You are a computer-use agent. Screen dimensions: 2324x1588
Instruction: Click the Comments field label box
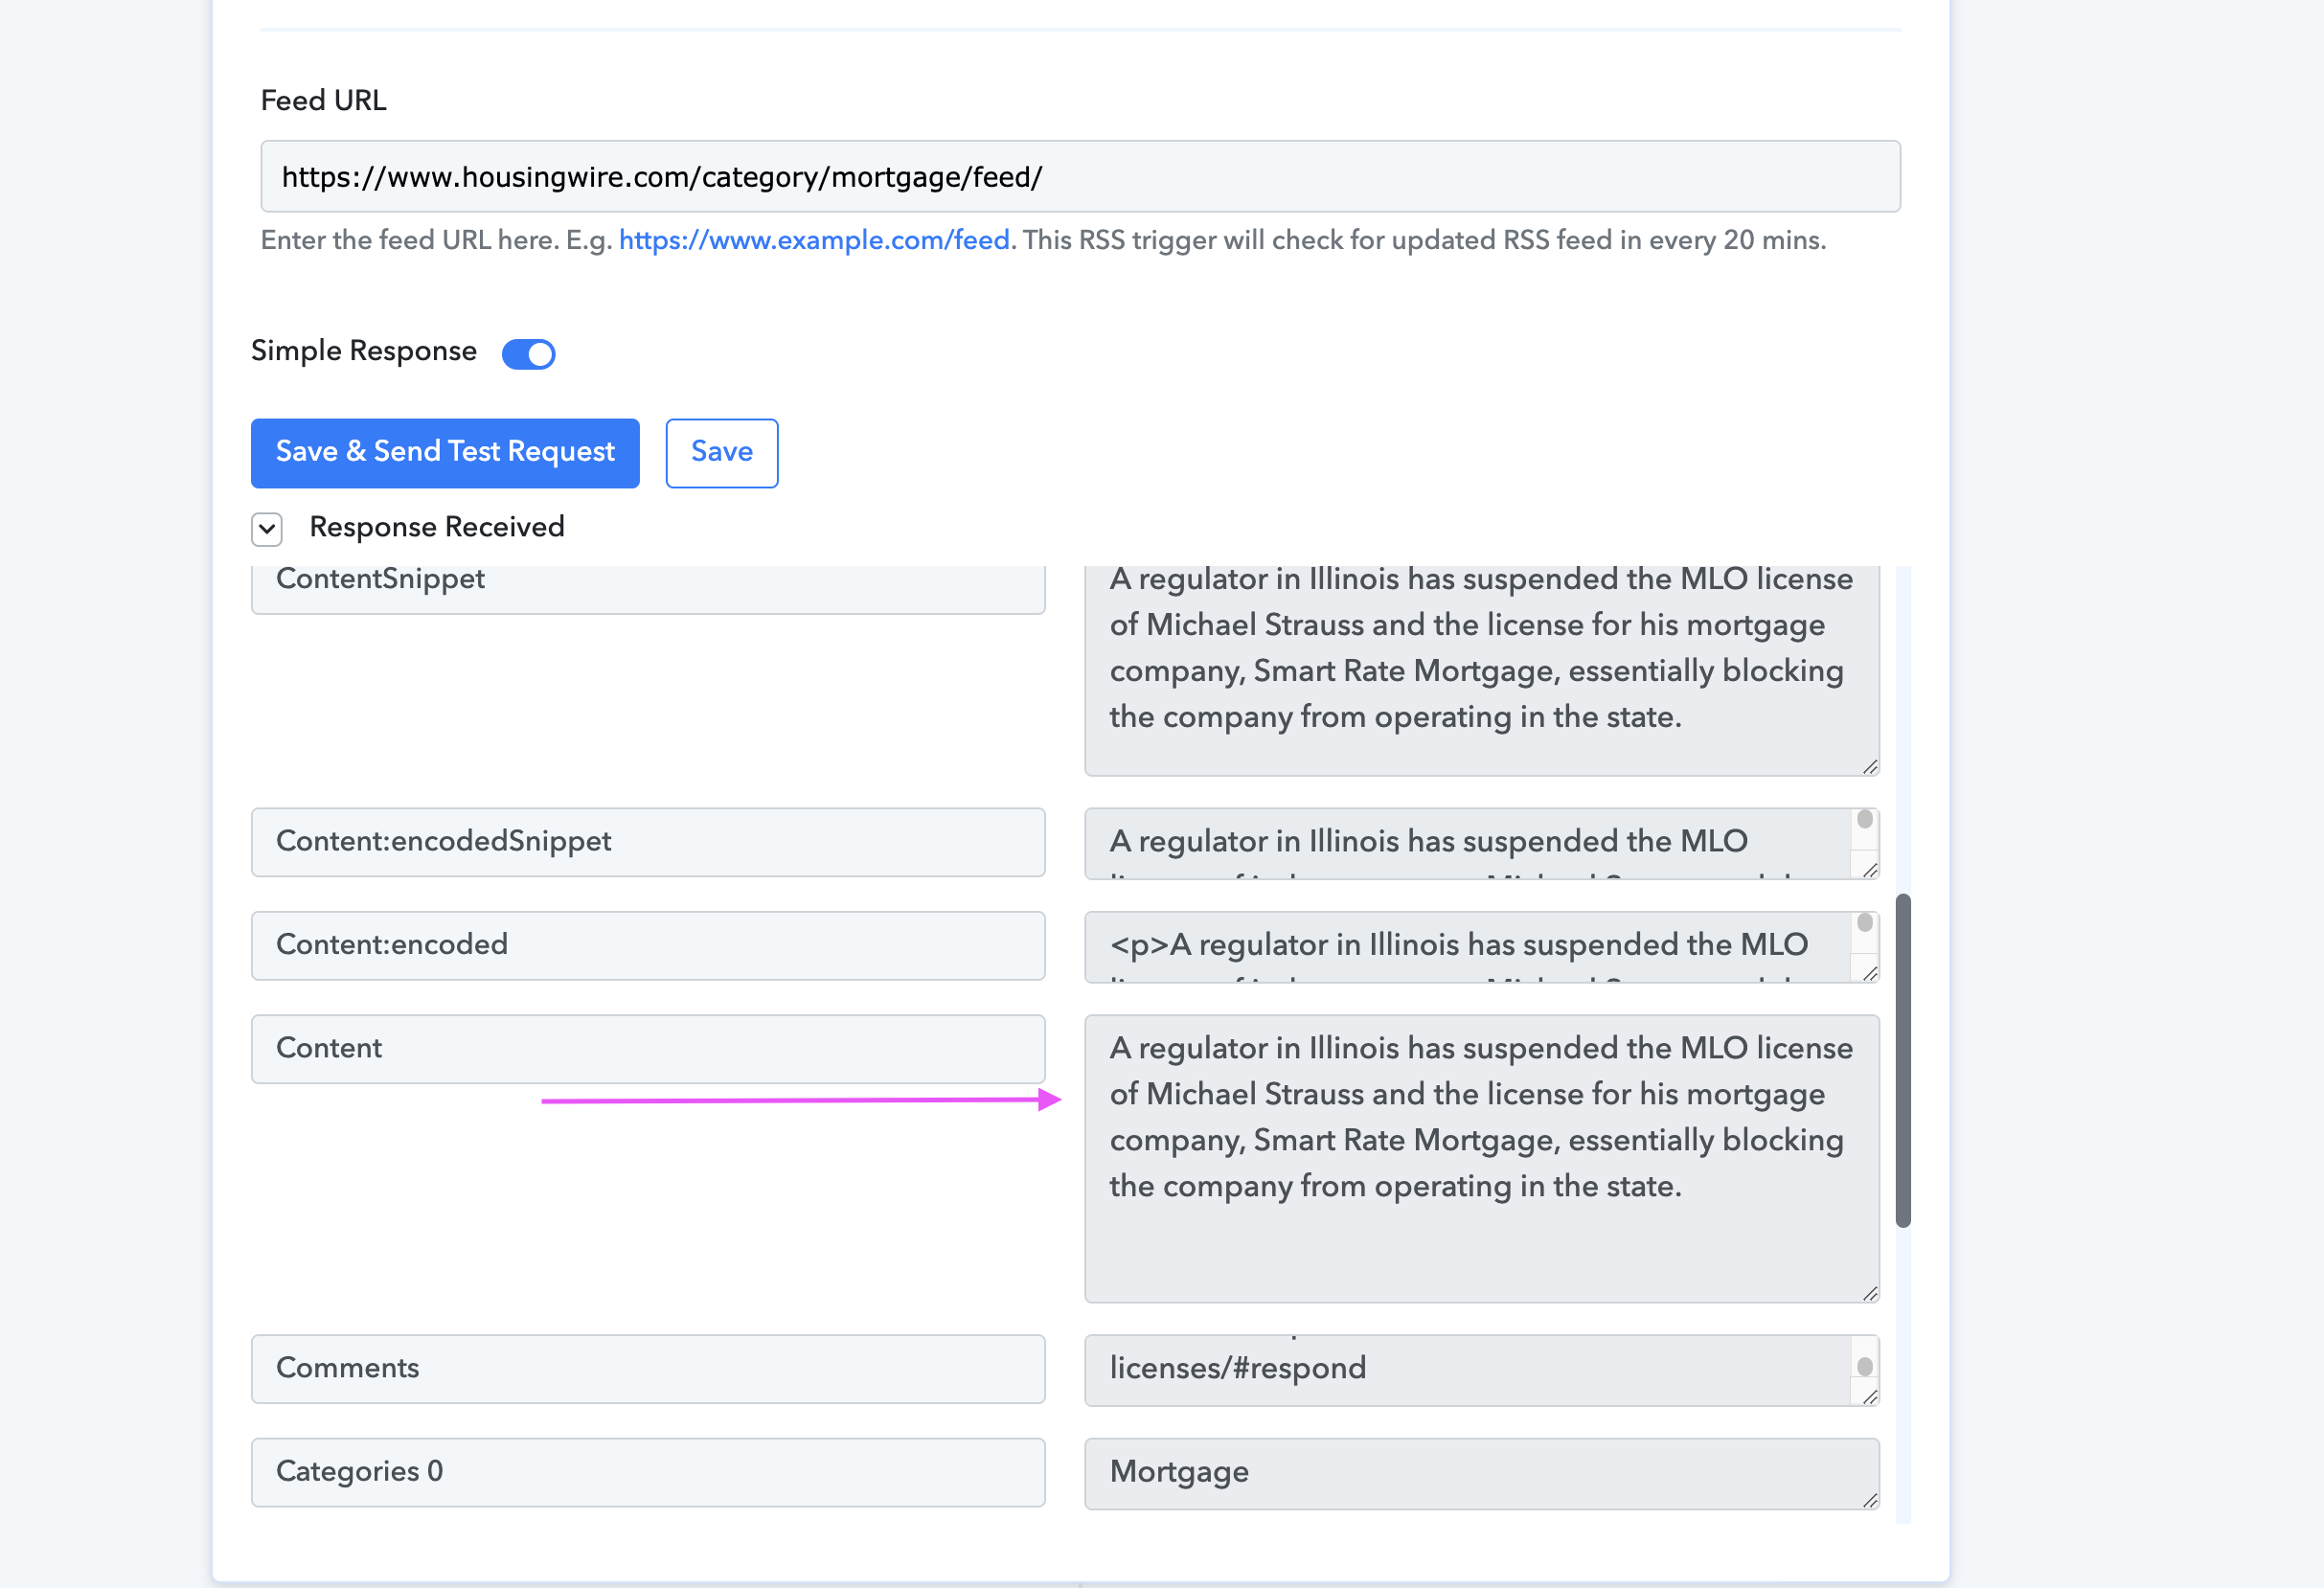coord(648,1368)
